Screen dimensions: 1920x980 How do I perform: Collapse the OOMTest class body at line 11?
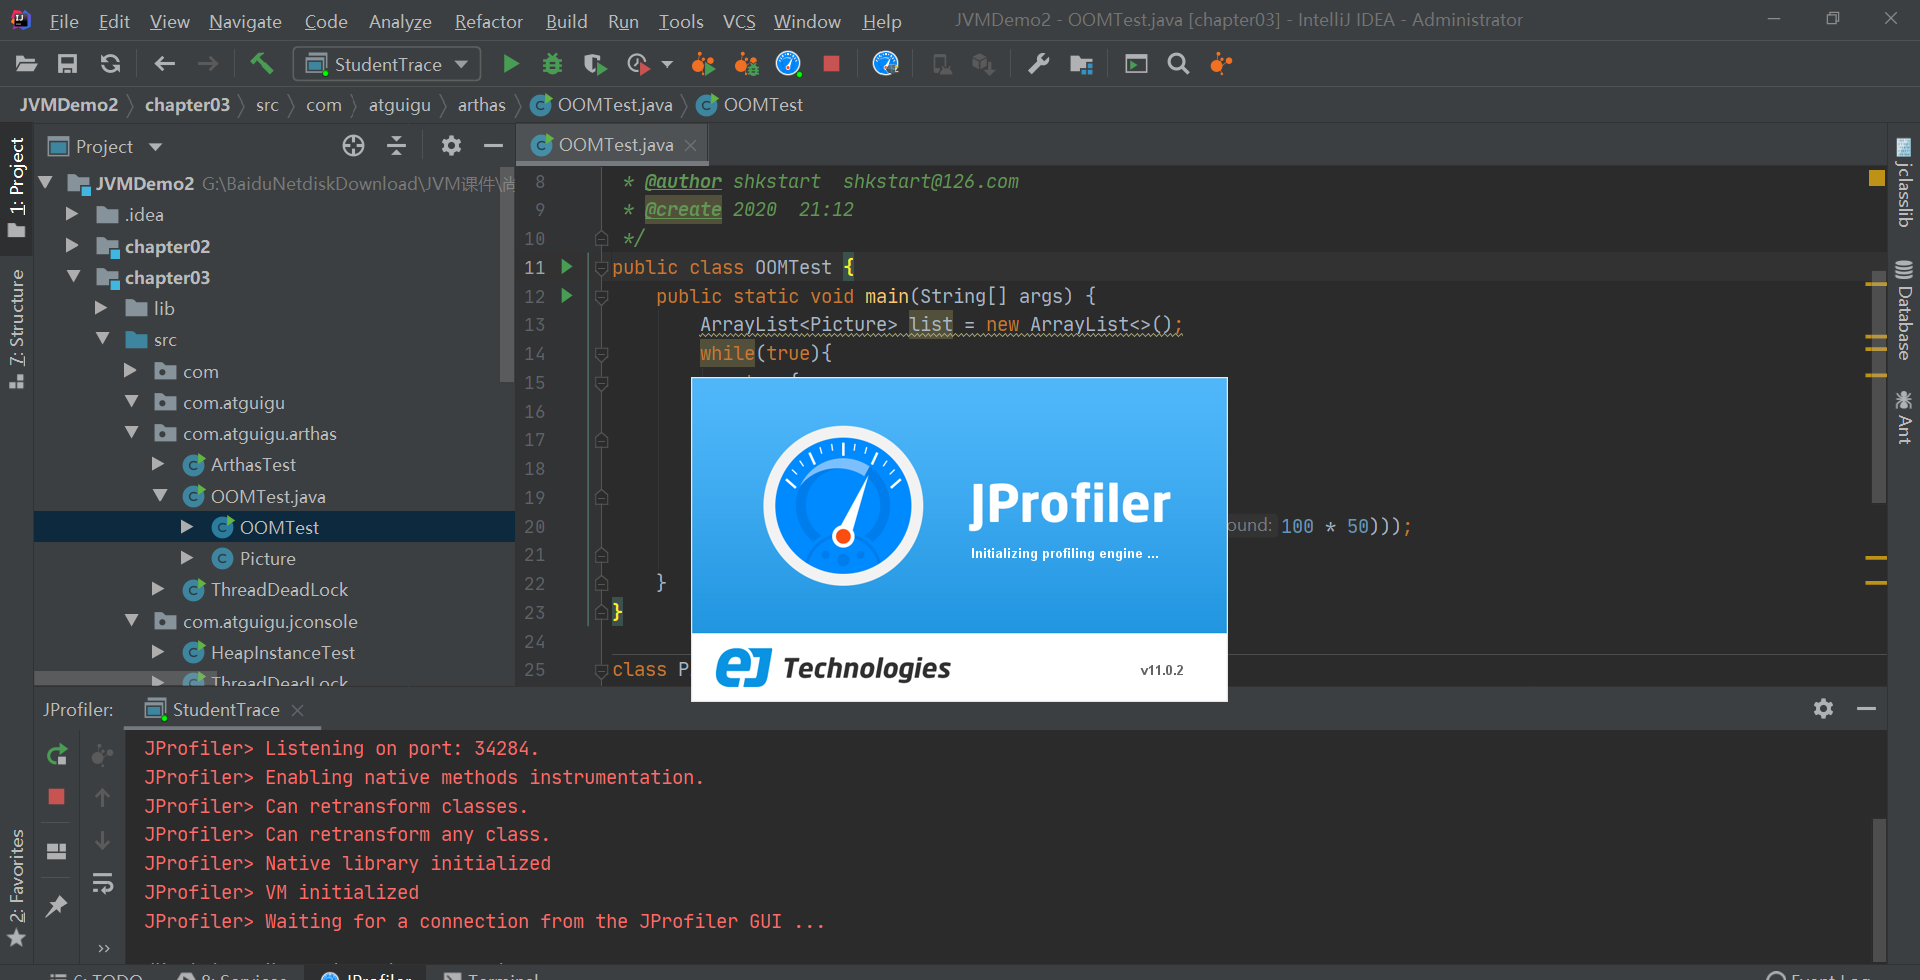601,268
